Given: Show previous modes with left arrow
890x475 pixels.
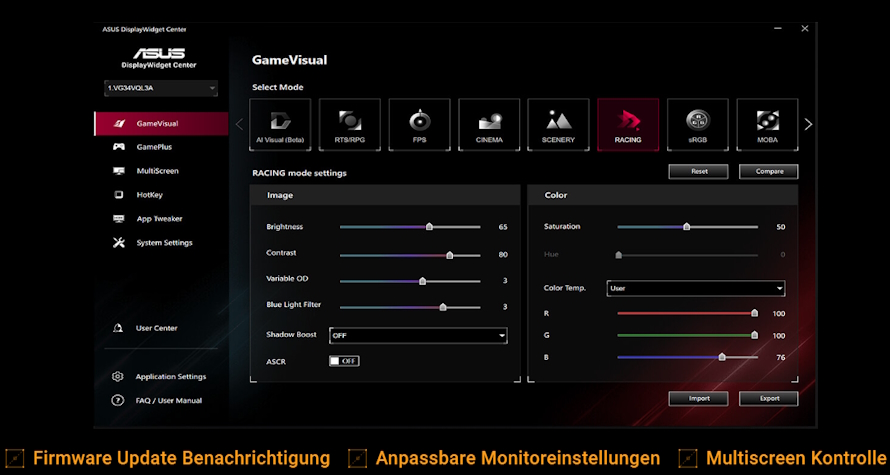Looking at the screenshot, I should 239,124.
